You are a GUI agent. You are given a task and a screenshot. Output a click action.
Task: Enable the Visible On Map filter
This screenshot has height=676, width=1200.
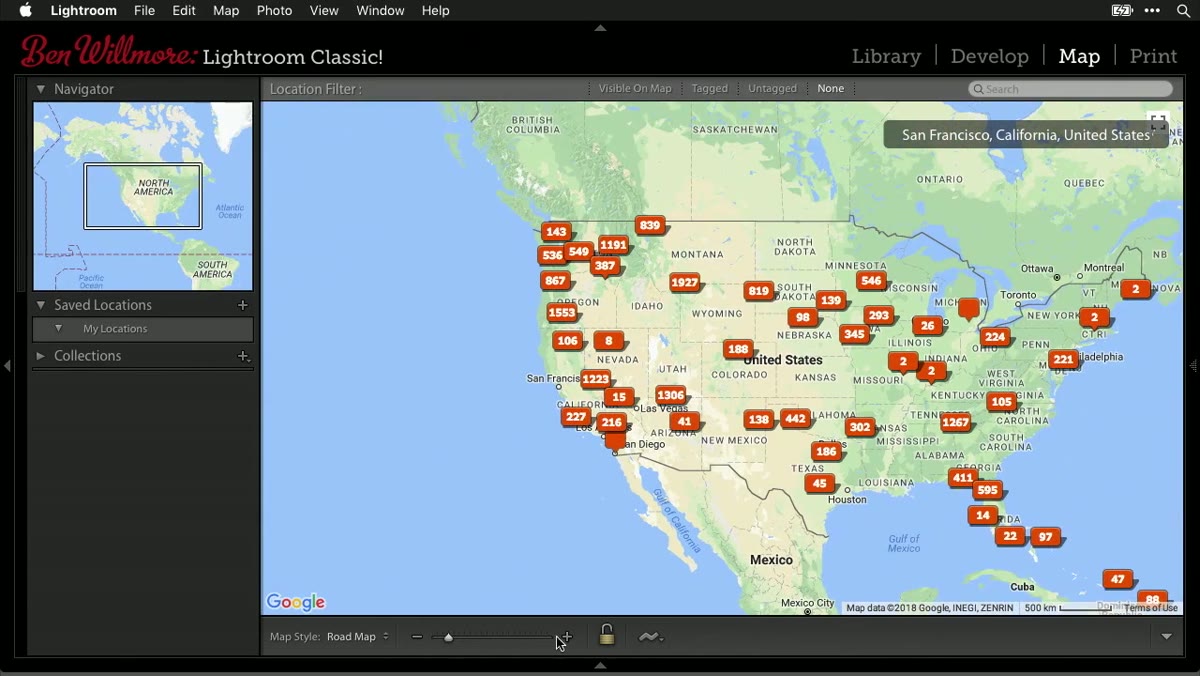[x=635, y=89]
